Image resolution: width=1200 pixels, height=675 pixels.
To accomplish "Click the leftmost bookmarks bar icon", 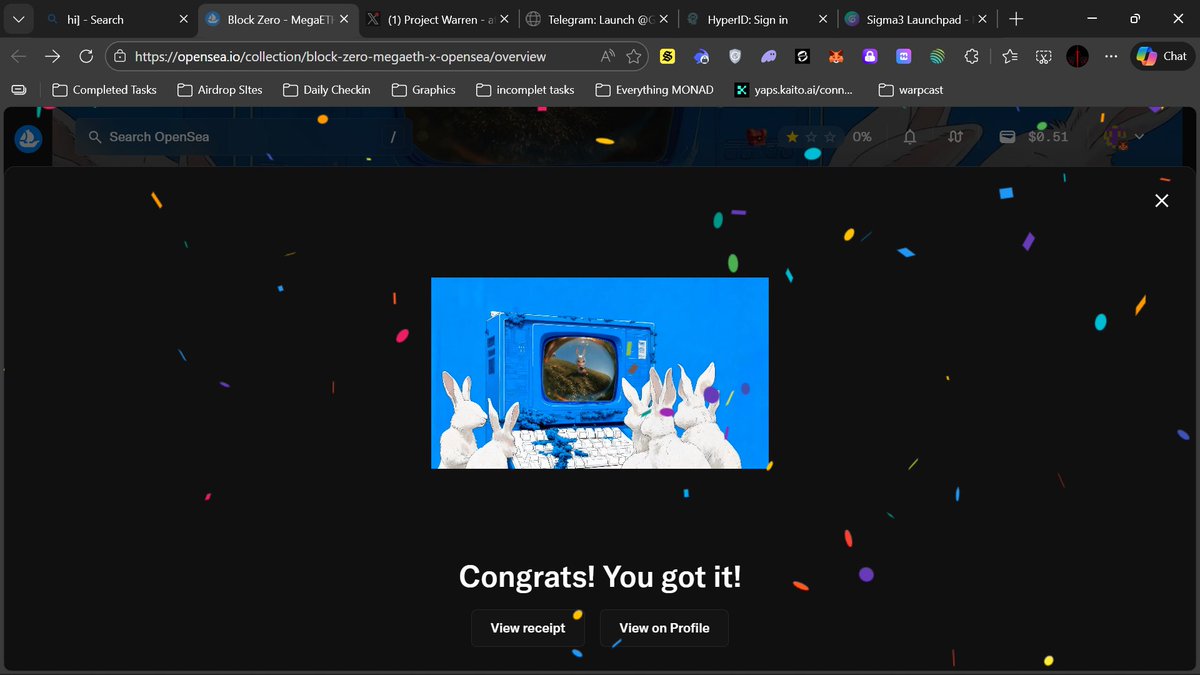I will [19, 90].
